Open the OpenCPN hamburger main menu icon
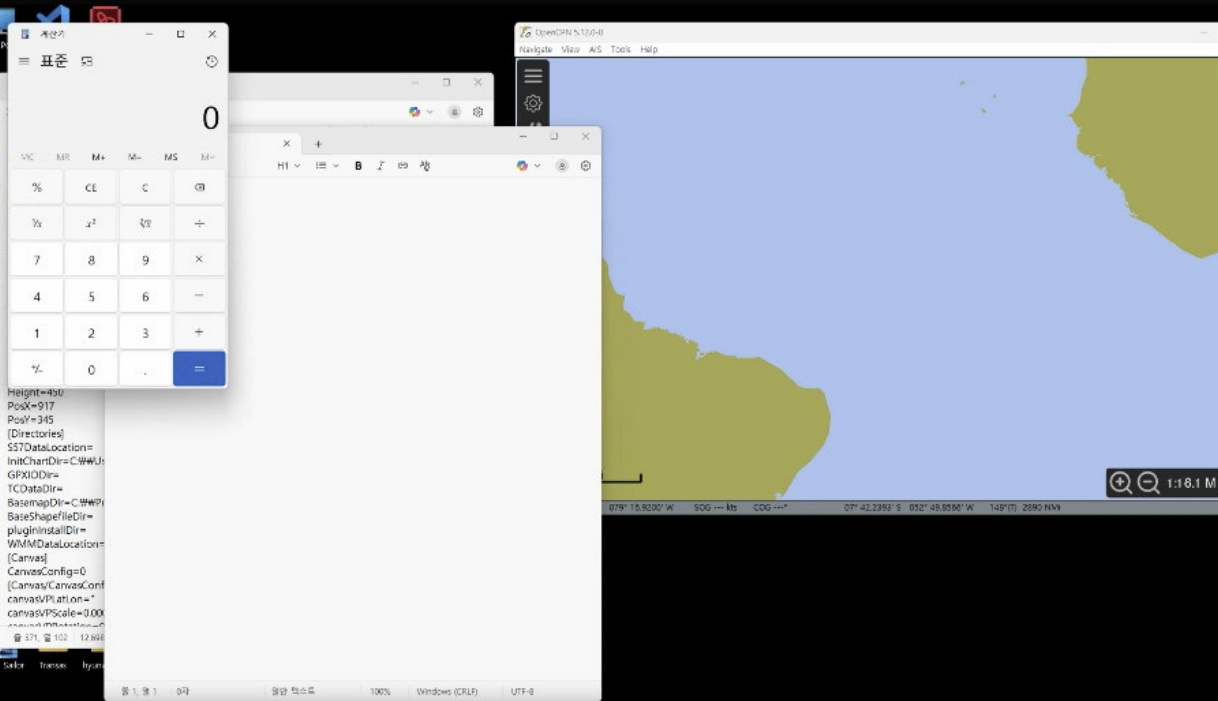Viewport: 1218px width, 701px height. coord(533,76)
